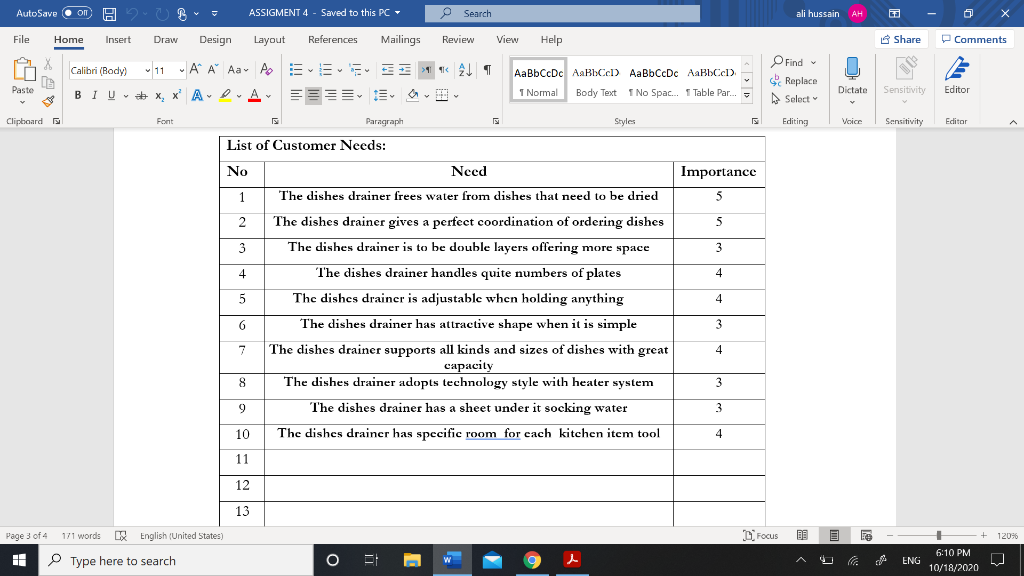Open the Design ribbon tab
This screenshot has width=1024, height=576.
click(215, 40)
